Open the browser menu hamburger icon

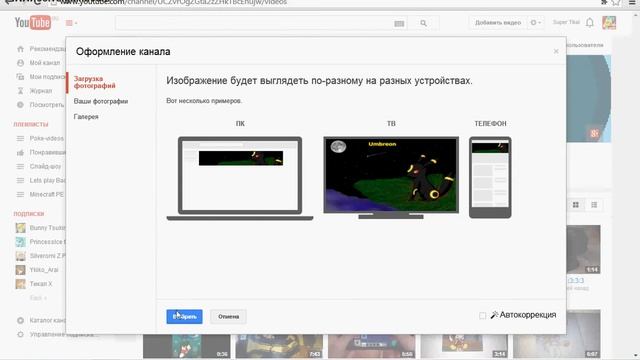pyautogui.click(x=632, y=2)
